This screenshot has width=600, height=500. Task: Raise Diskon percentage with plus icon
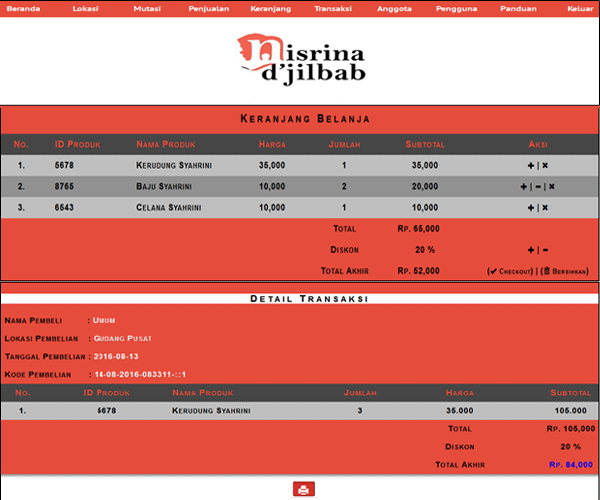click(x=531, y=250)
